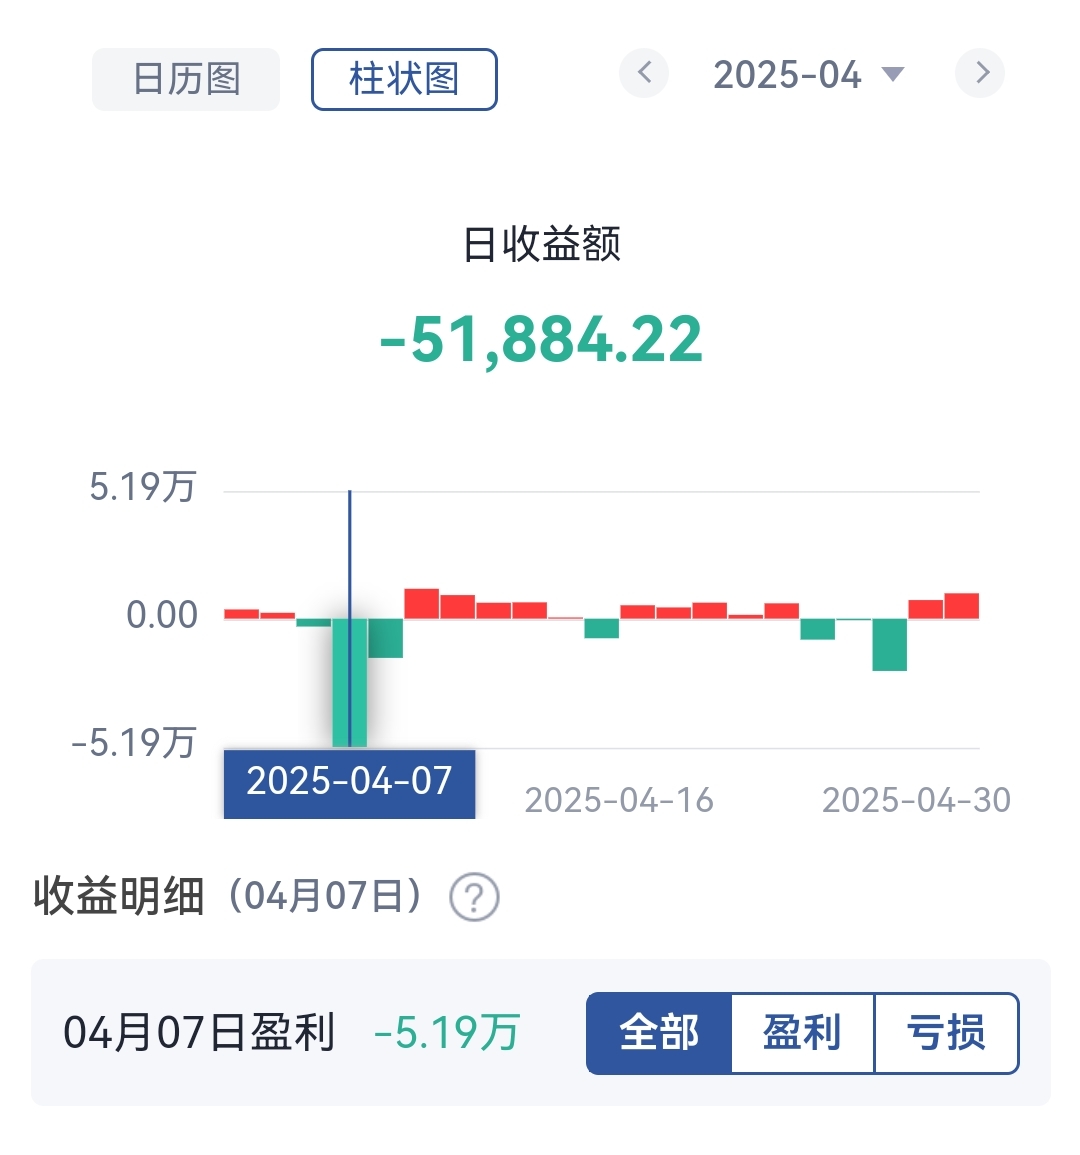Click the 日收益额 chart title
This screenshot has height=1155, width=1080.
[x=541, y=244]
